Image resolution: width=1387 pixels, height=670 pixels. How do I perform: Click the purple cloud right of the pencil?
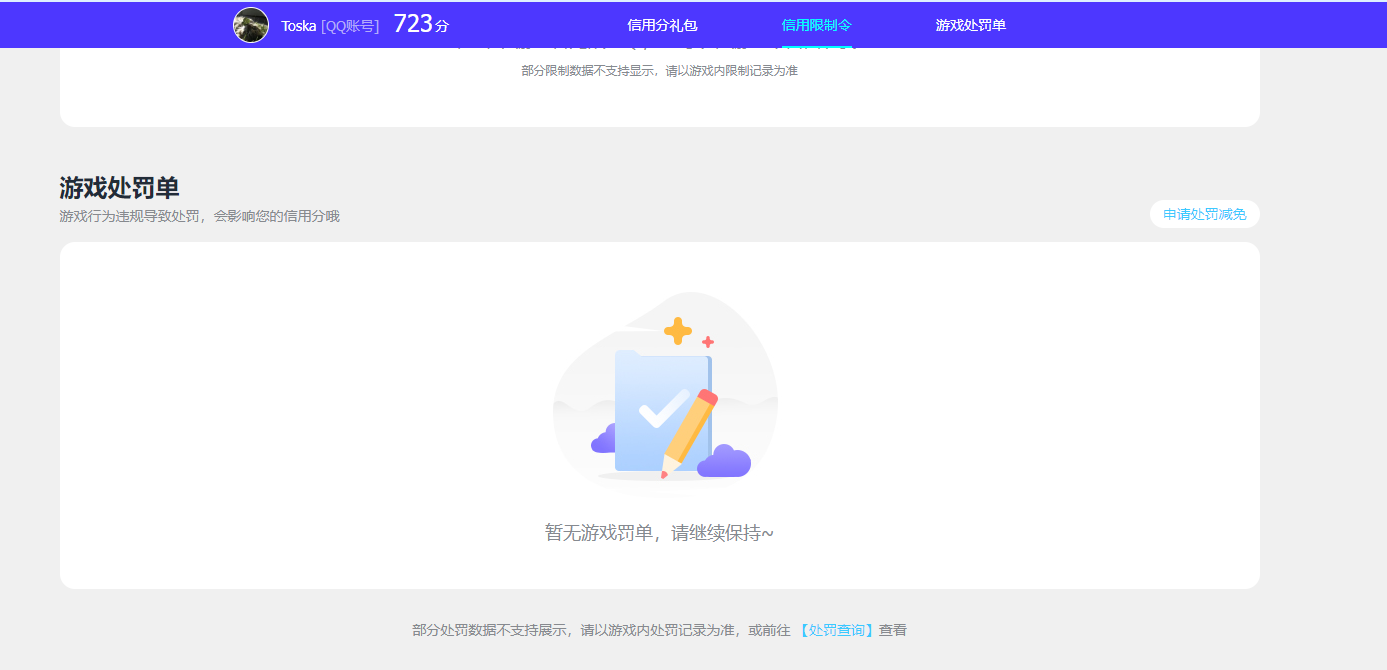(x=725, y=462)
